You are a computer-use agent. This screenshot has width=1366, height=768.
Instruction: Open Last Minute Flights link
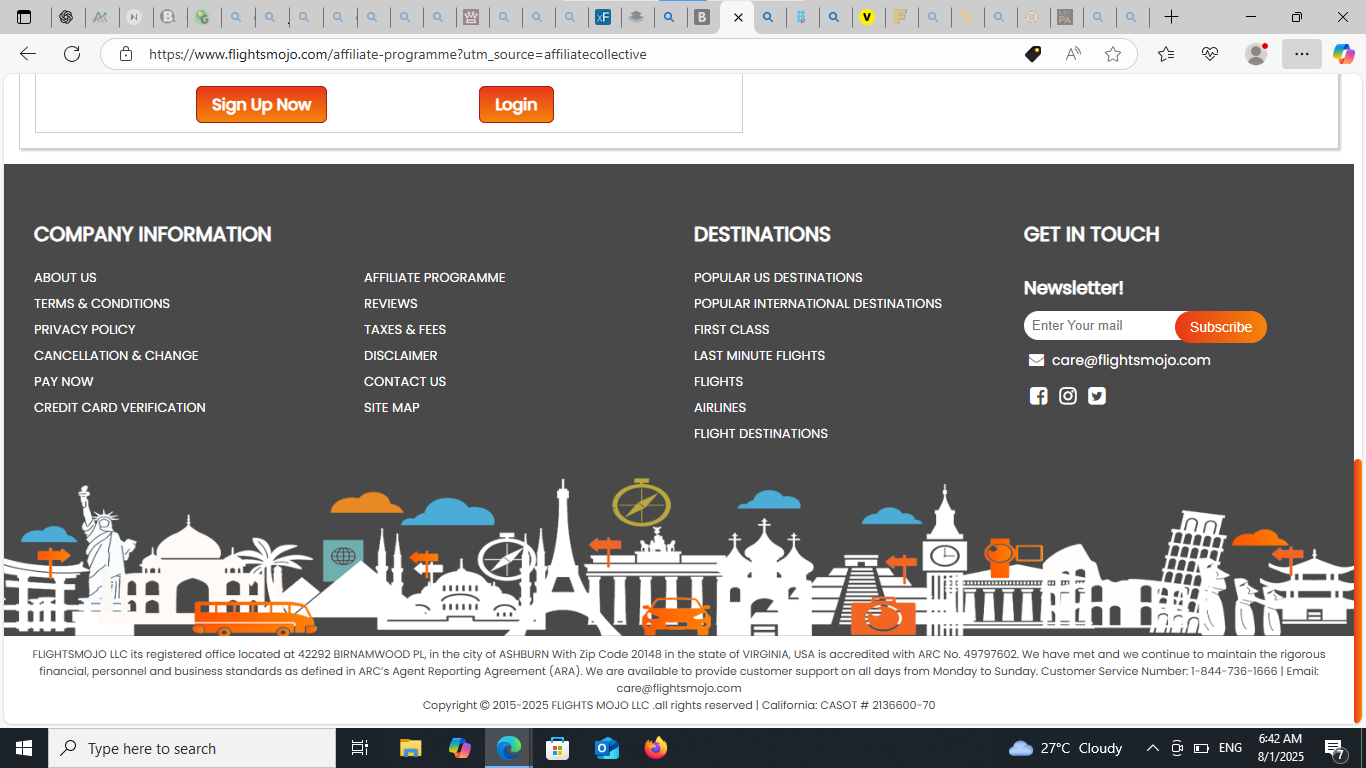click(x=760, y=355)
